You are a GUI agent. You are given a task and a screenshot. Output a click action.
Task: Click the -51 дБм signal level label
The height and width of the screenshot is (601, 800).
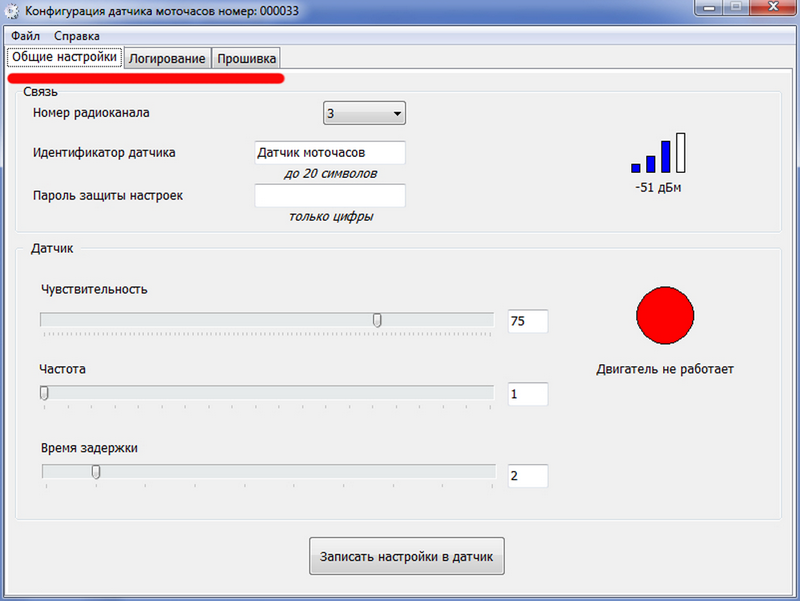point(658,188)
